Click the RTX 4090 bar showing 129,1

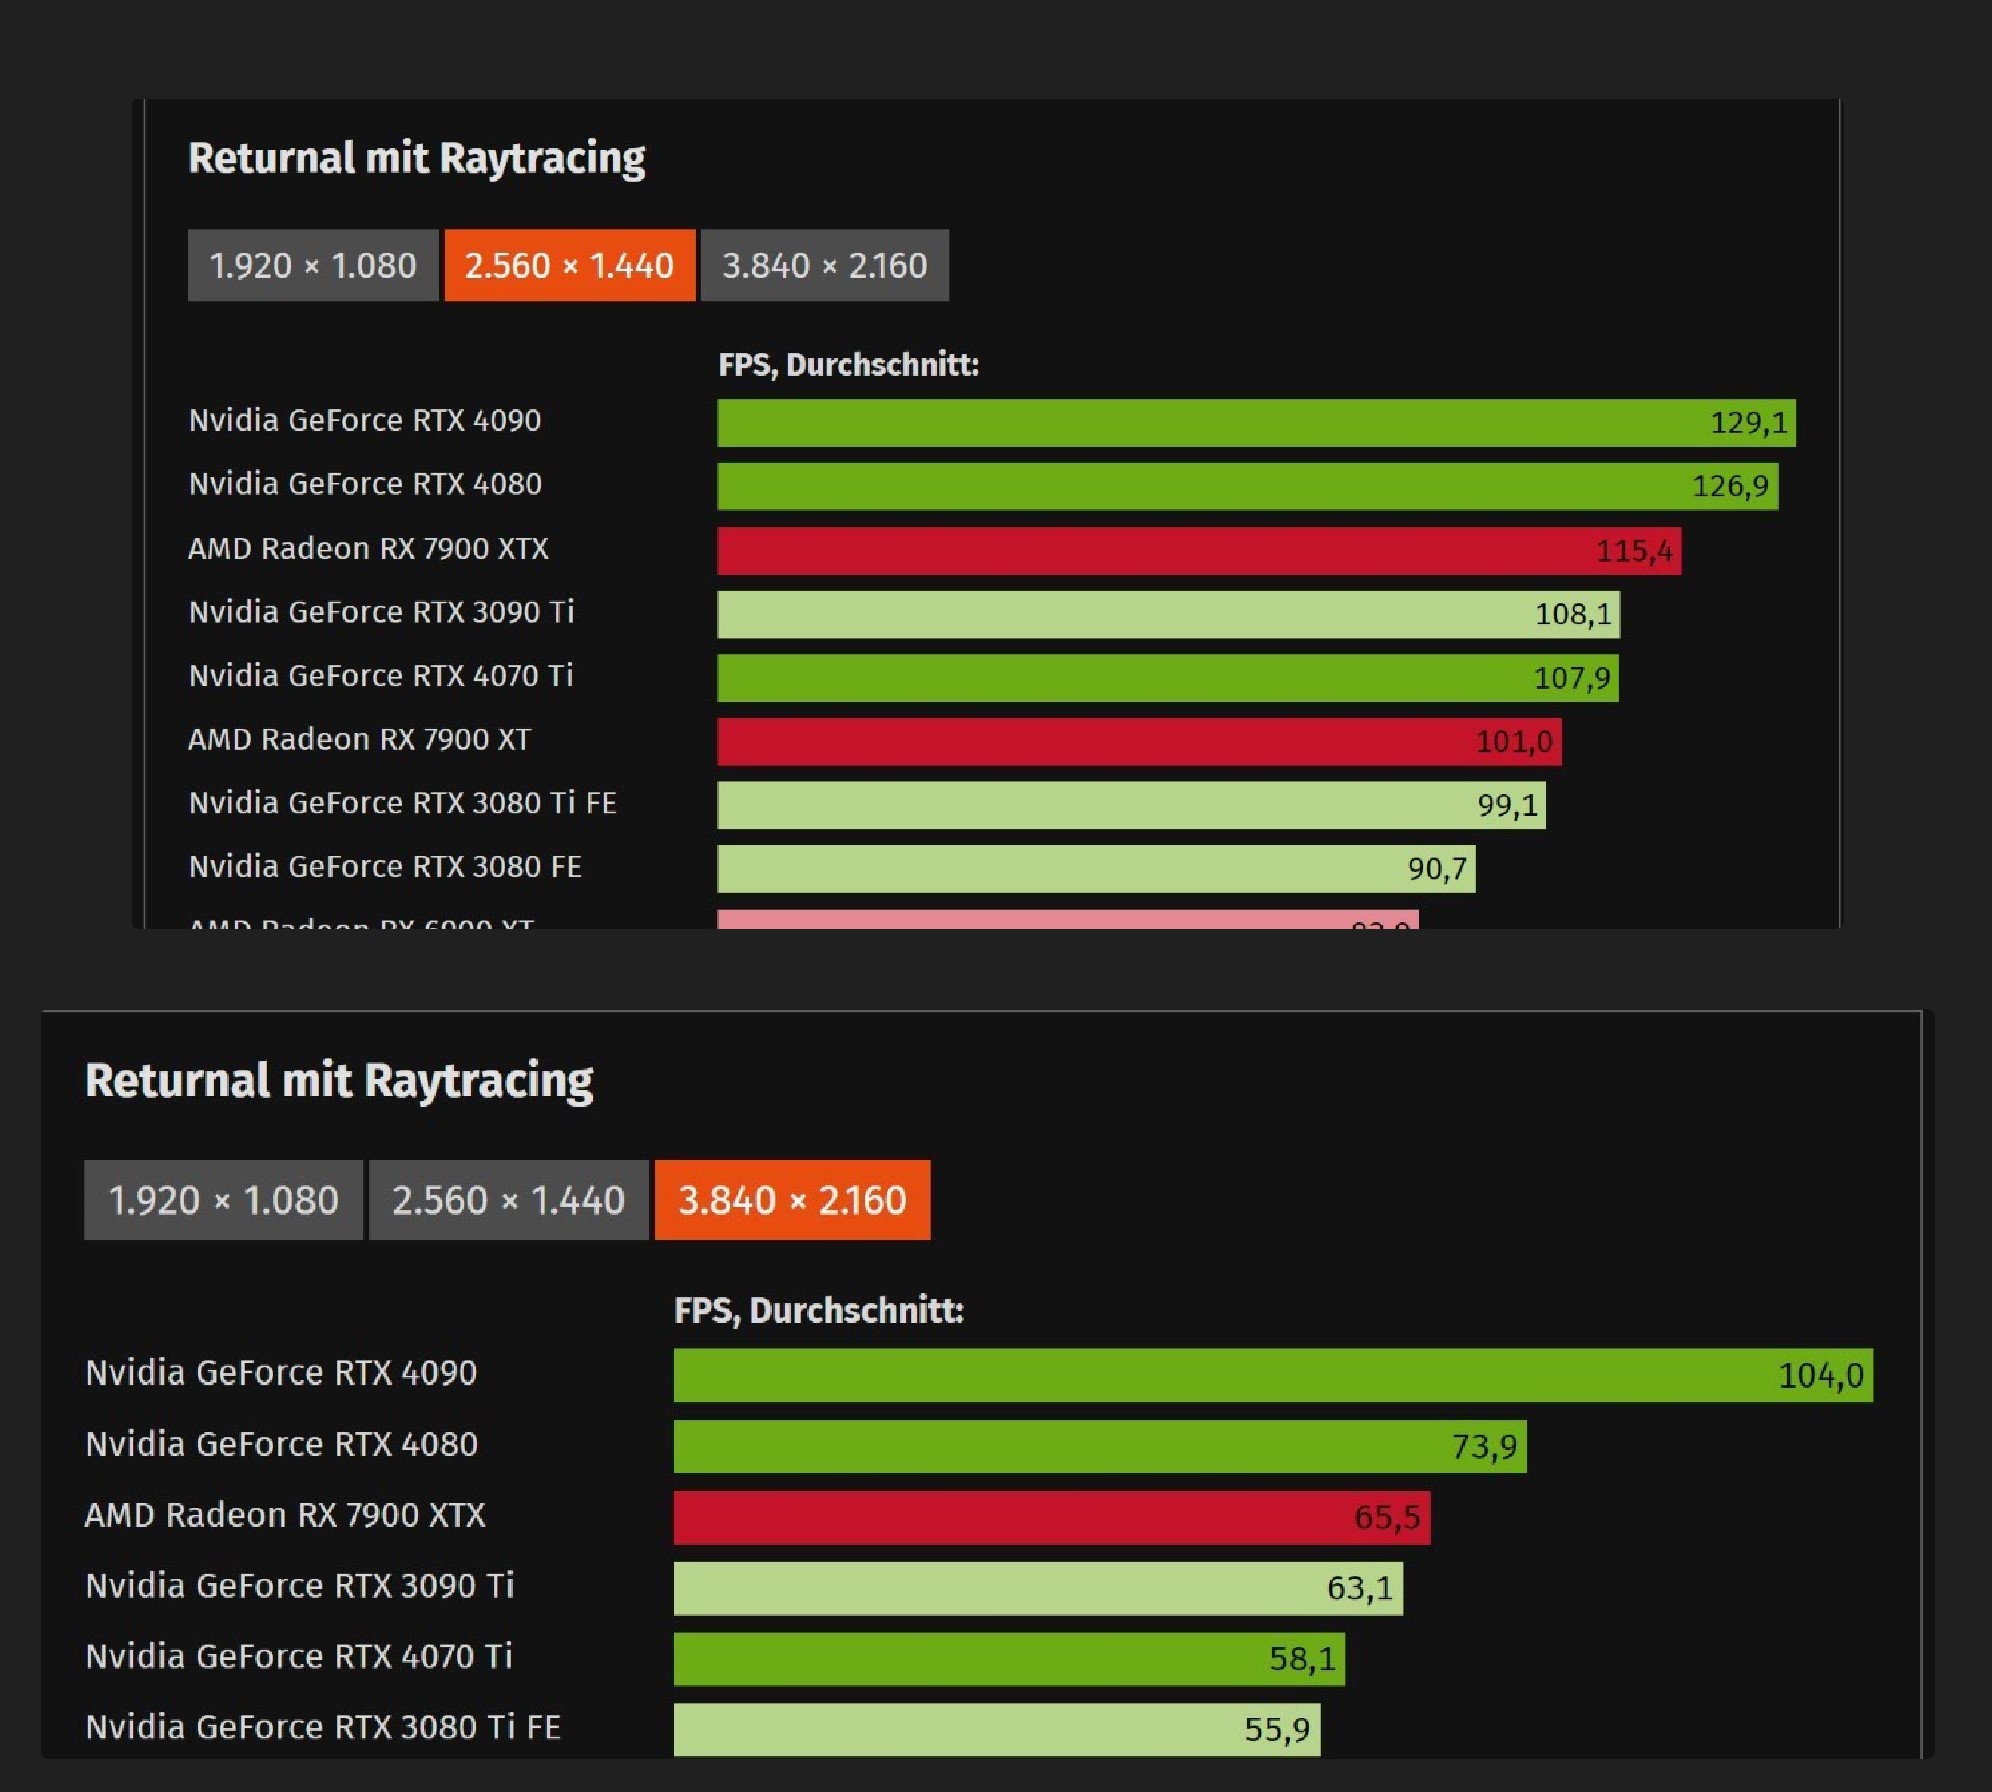point(1255,423)
